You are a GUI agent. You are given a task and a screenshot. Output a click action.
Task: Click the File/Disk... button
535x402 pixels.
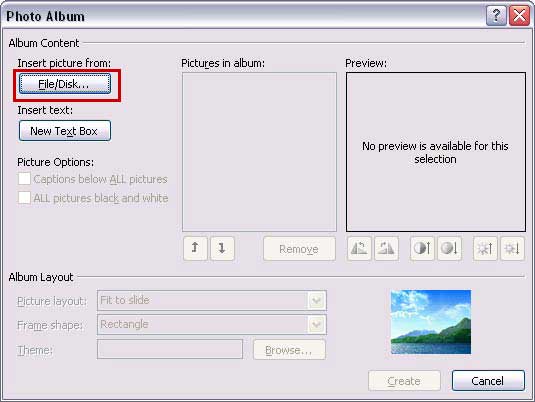pos(65,84)
